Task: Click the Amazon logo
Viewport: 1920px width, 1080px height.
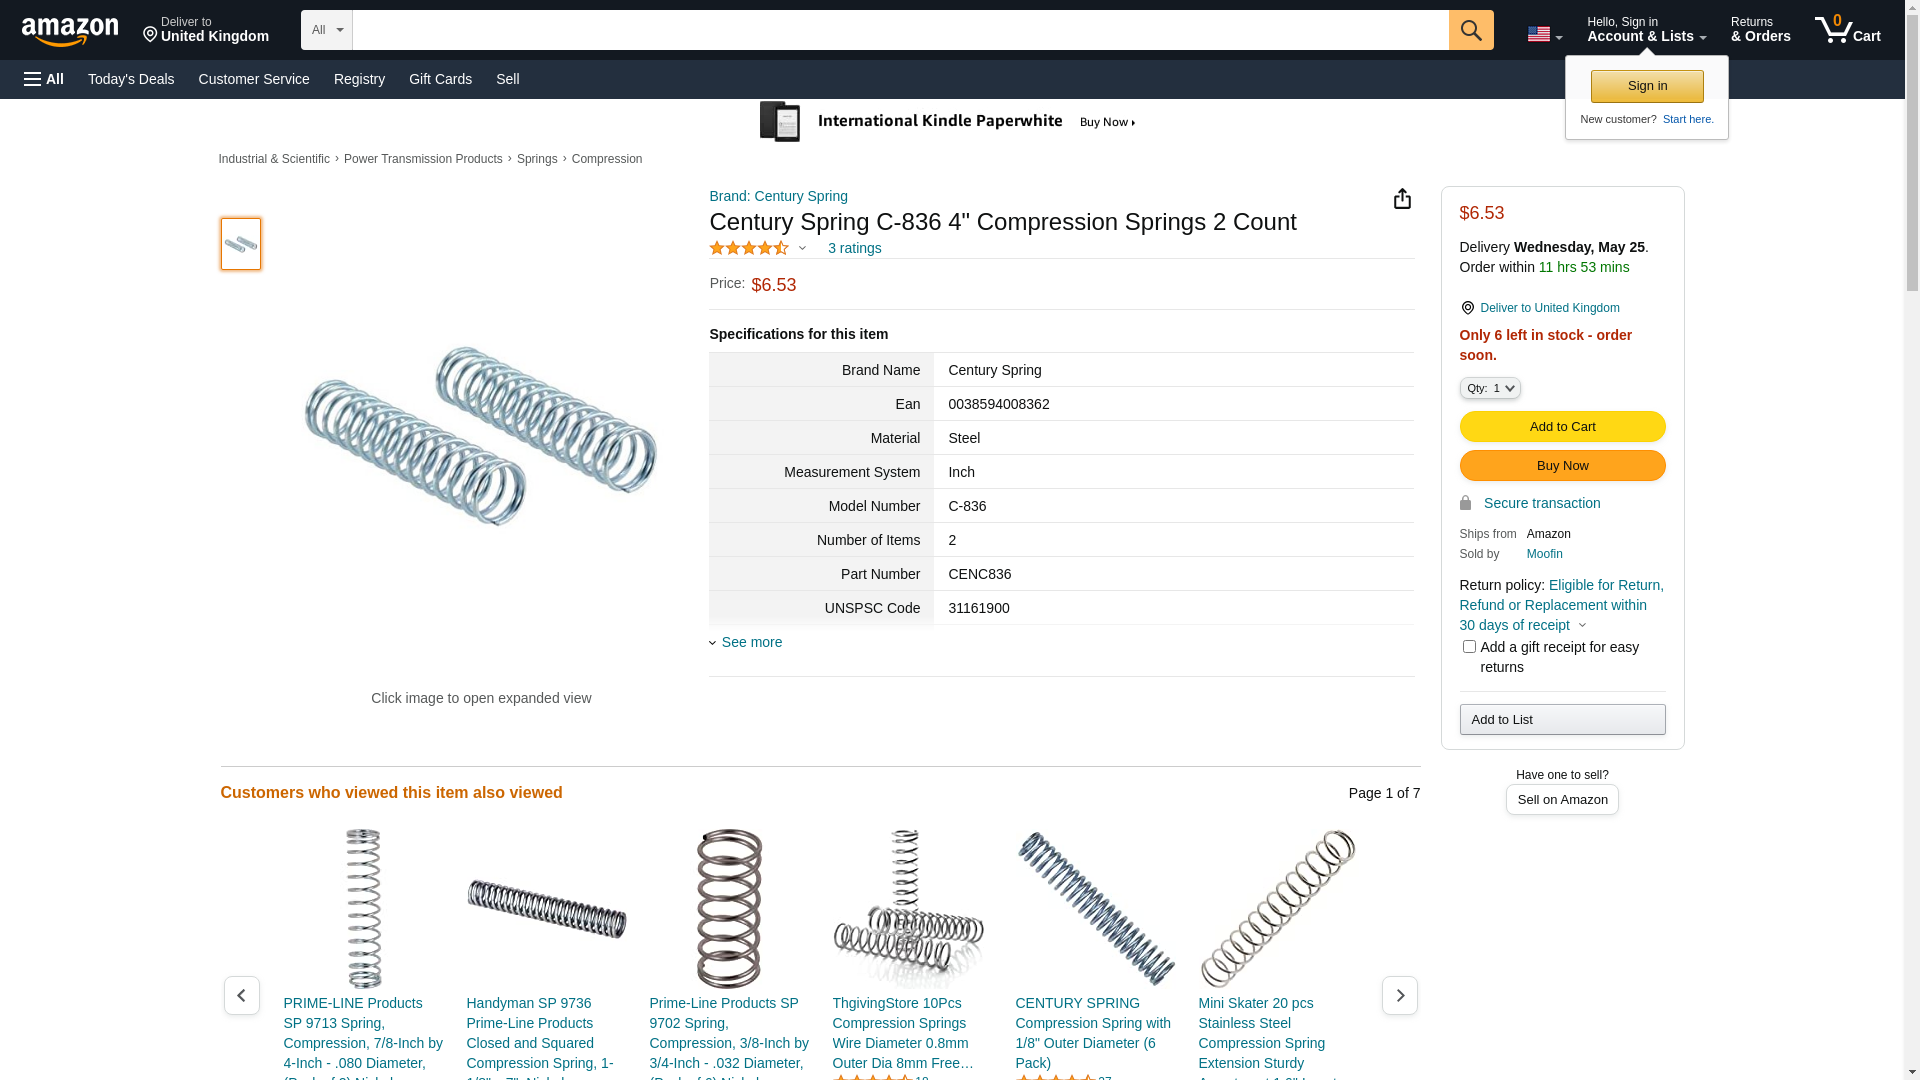Action: point(70,31)
